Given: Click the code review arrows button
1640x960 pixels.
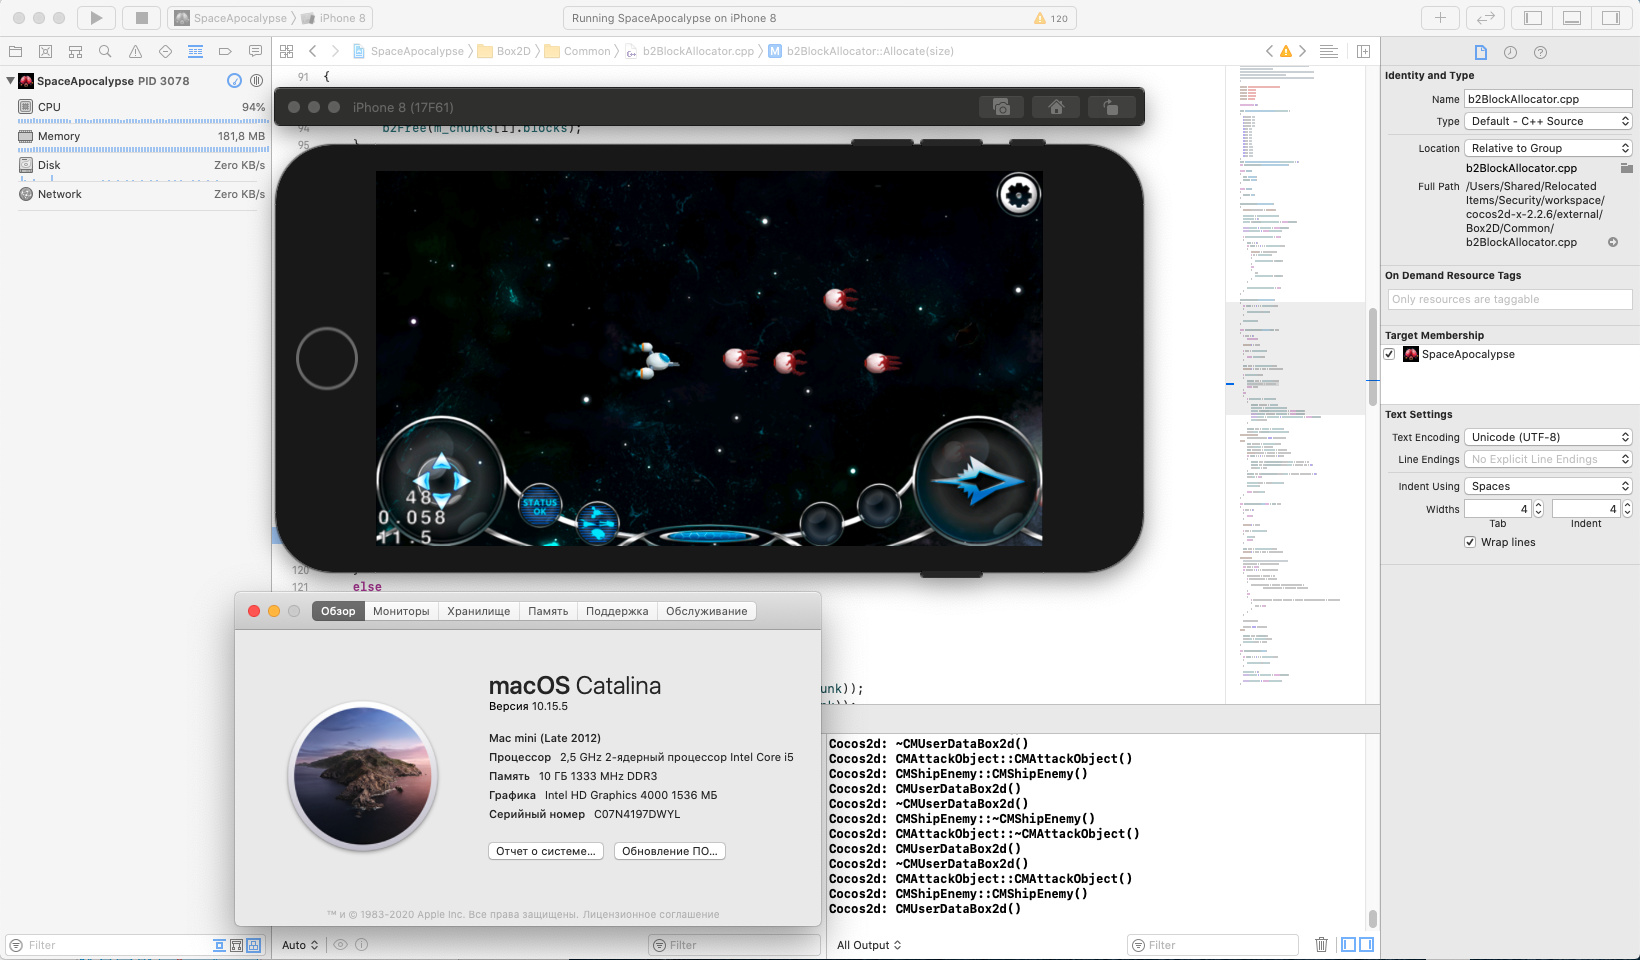Looking at the screenshot, I should point(1486,18).
